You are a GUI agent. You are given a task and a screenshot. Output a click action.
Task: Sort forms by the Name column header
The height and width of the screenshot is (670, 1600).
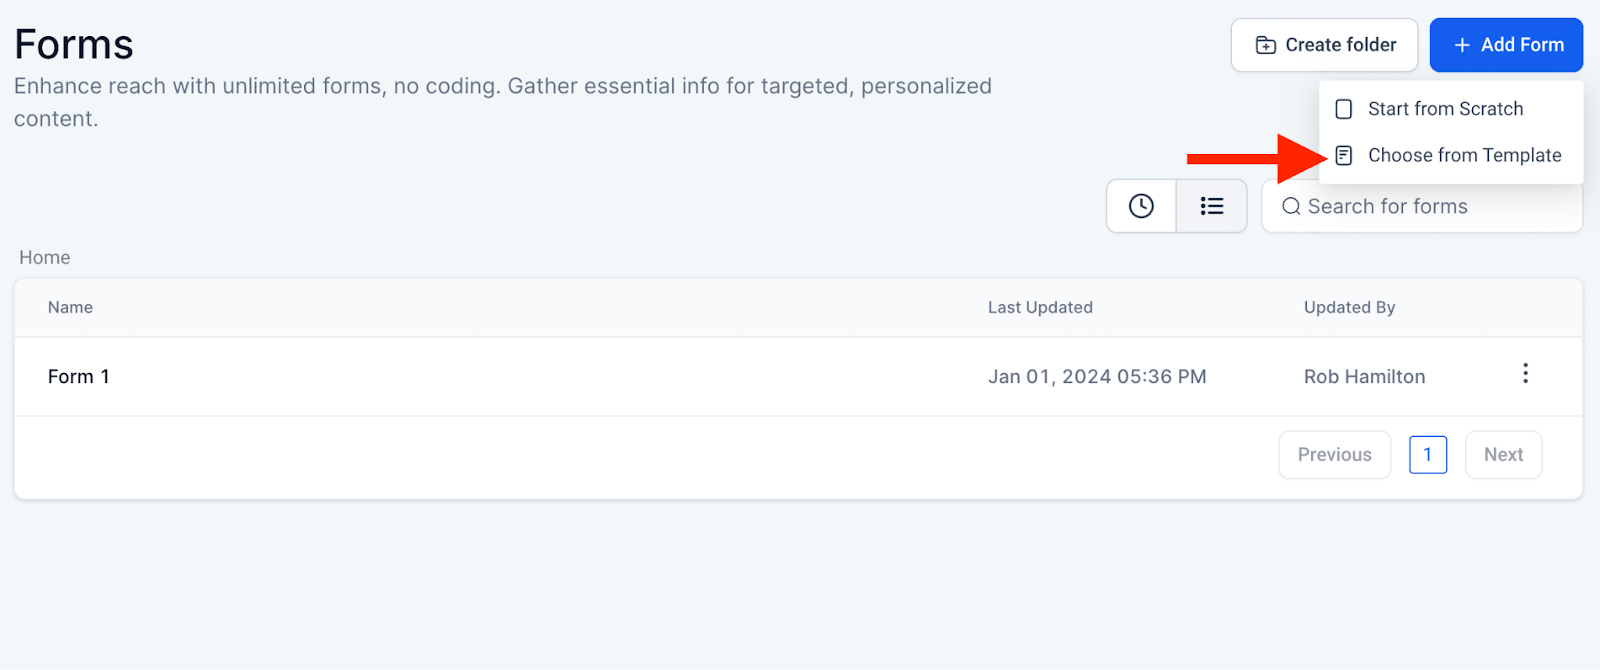tap(69, 307)
